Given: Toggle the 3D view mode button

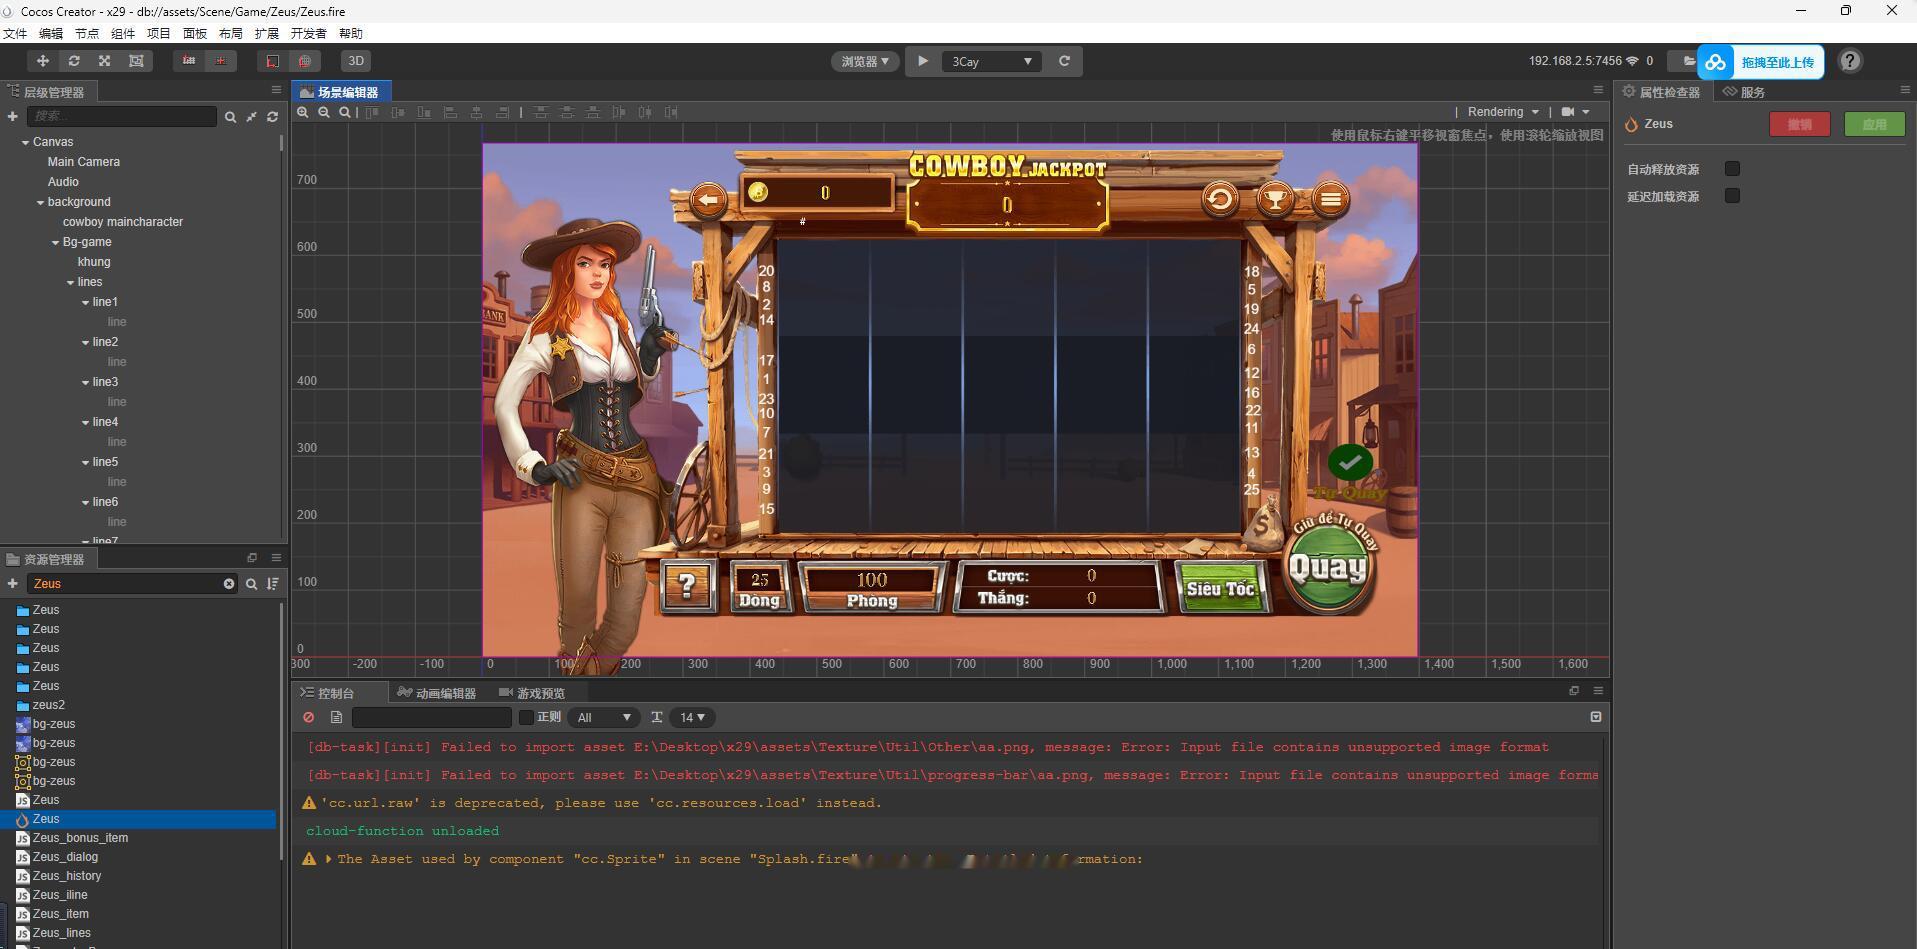Looking at the screenshot, I should click(355, 61).
